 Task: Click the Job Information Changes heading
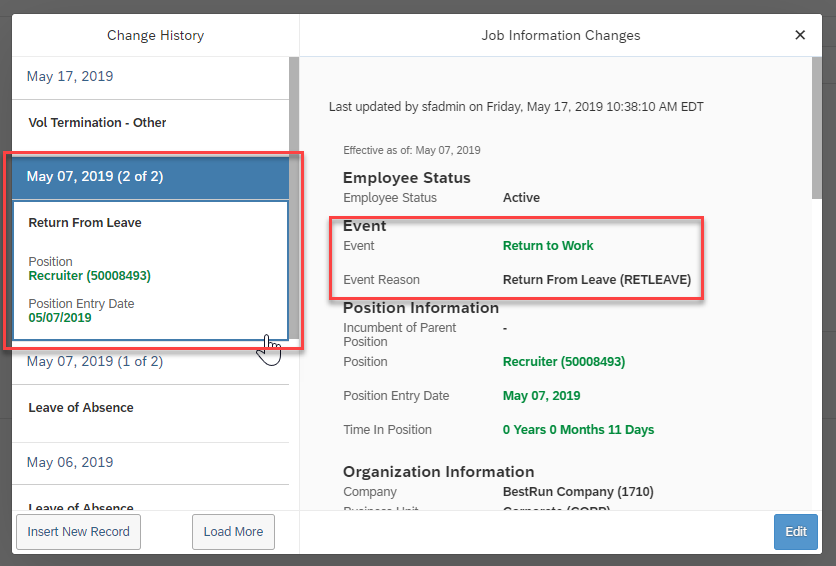tap(561, 35)
